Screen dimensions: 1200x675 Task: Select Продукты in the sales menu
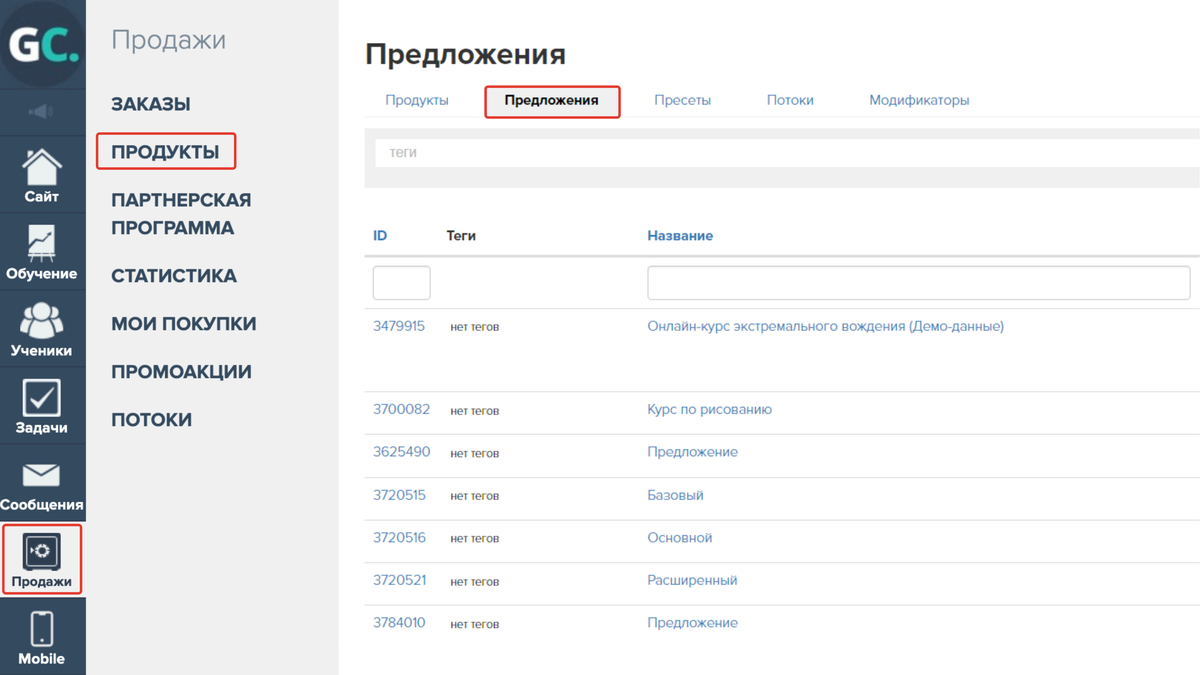point(165,152)
